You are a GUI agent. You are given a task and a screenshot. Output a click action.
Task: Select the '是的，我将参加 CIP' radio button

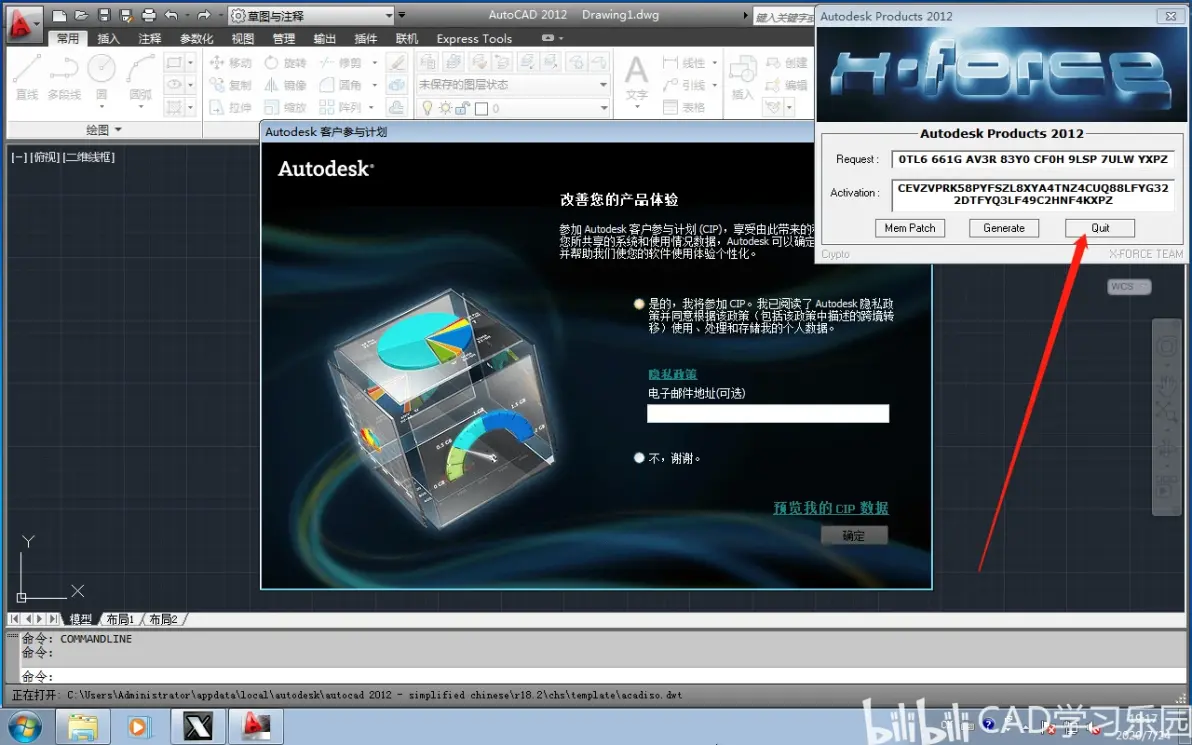[639, 304]
